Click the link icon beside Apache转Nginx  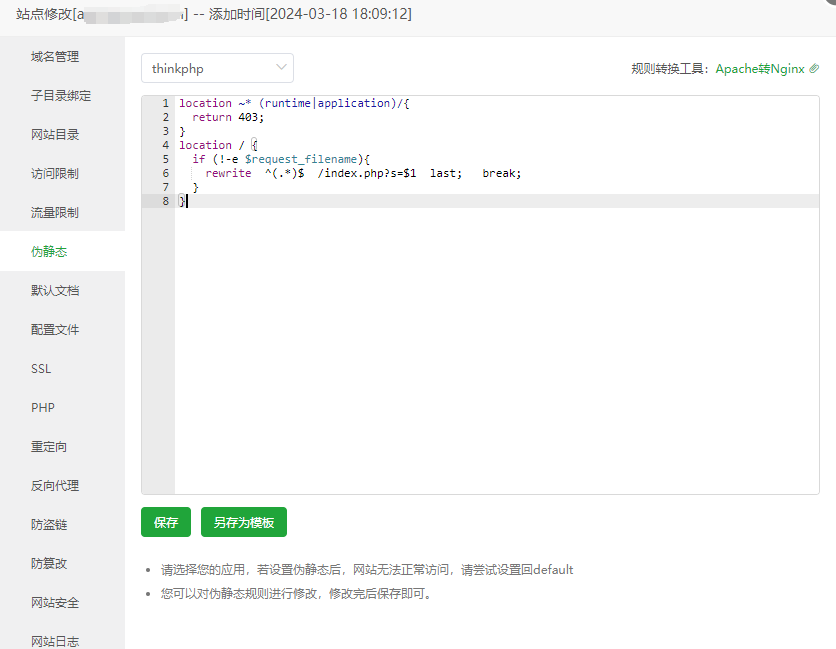click(x=814, y=69)
